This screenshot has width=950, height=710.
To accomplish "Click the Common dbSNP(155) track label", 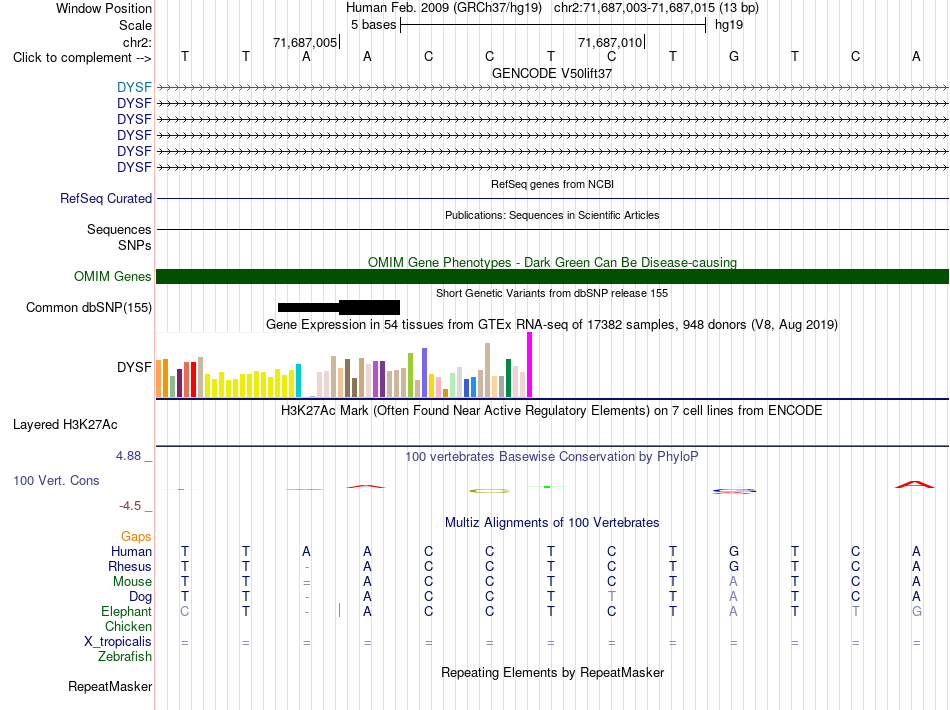I will point(88,307).
